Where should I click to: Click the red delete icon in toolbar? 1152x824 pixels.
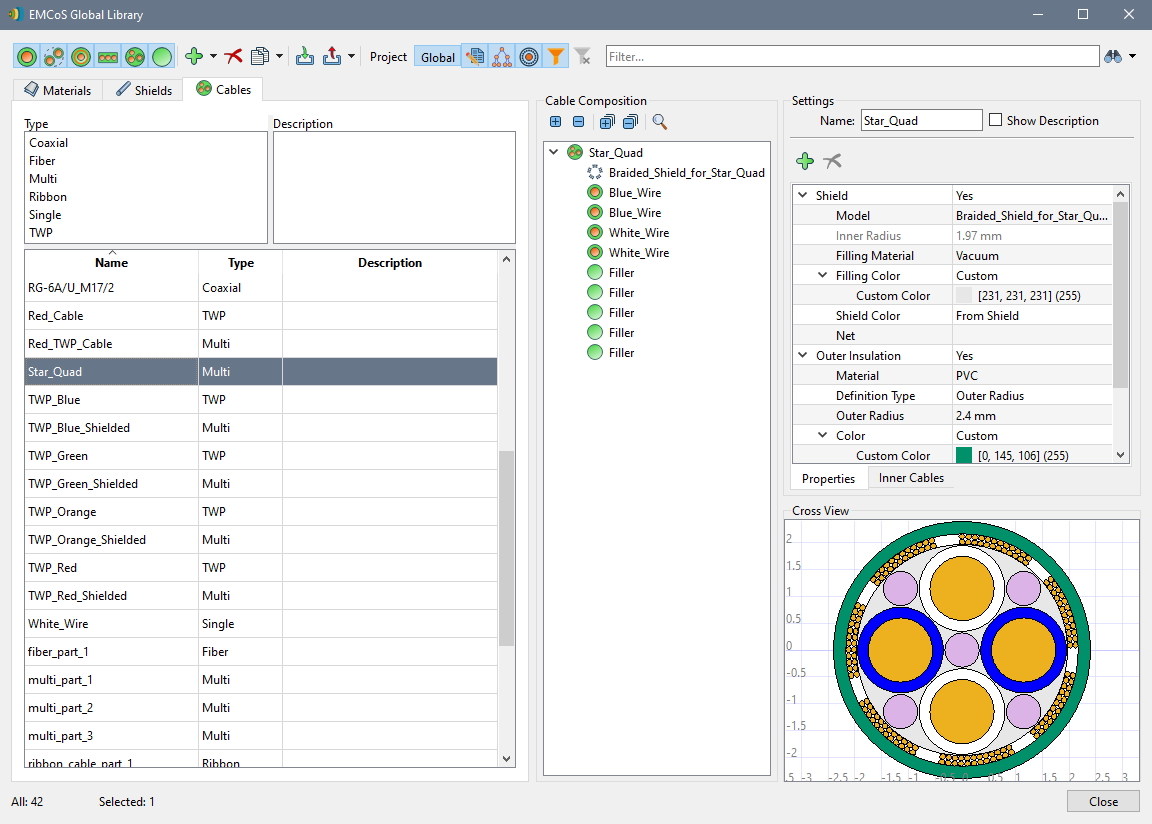point(234,57)
